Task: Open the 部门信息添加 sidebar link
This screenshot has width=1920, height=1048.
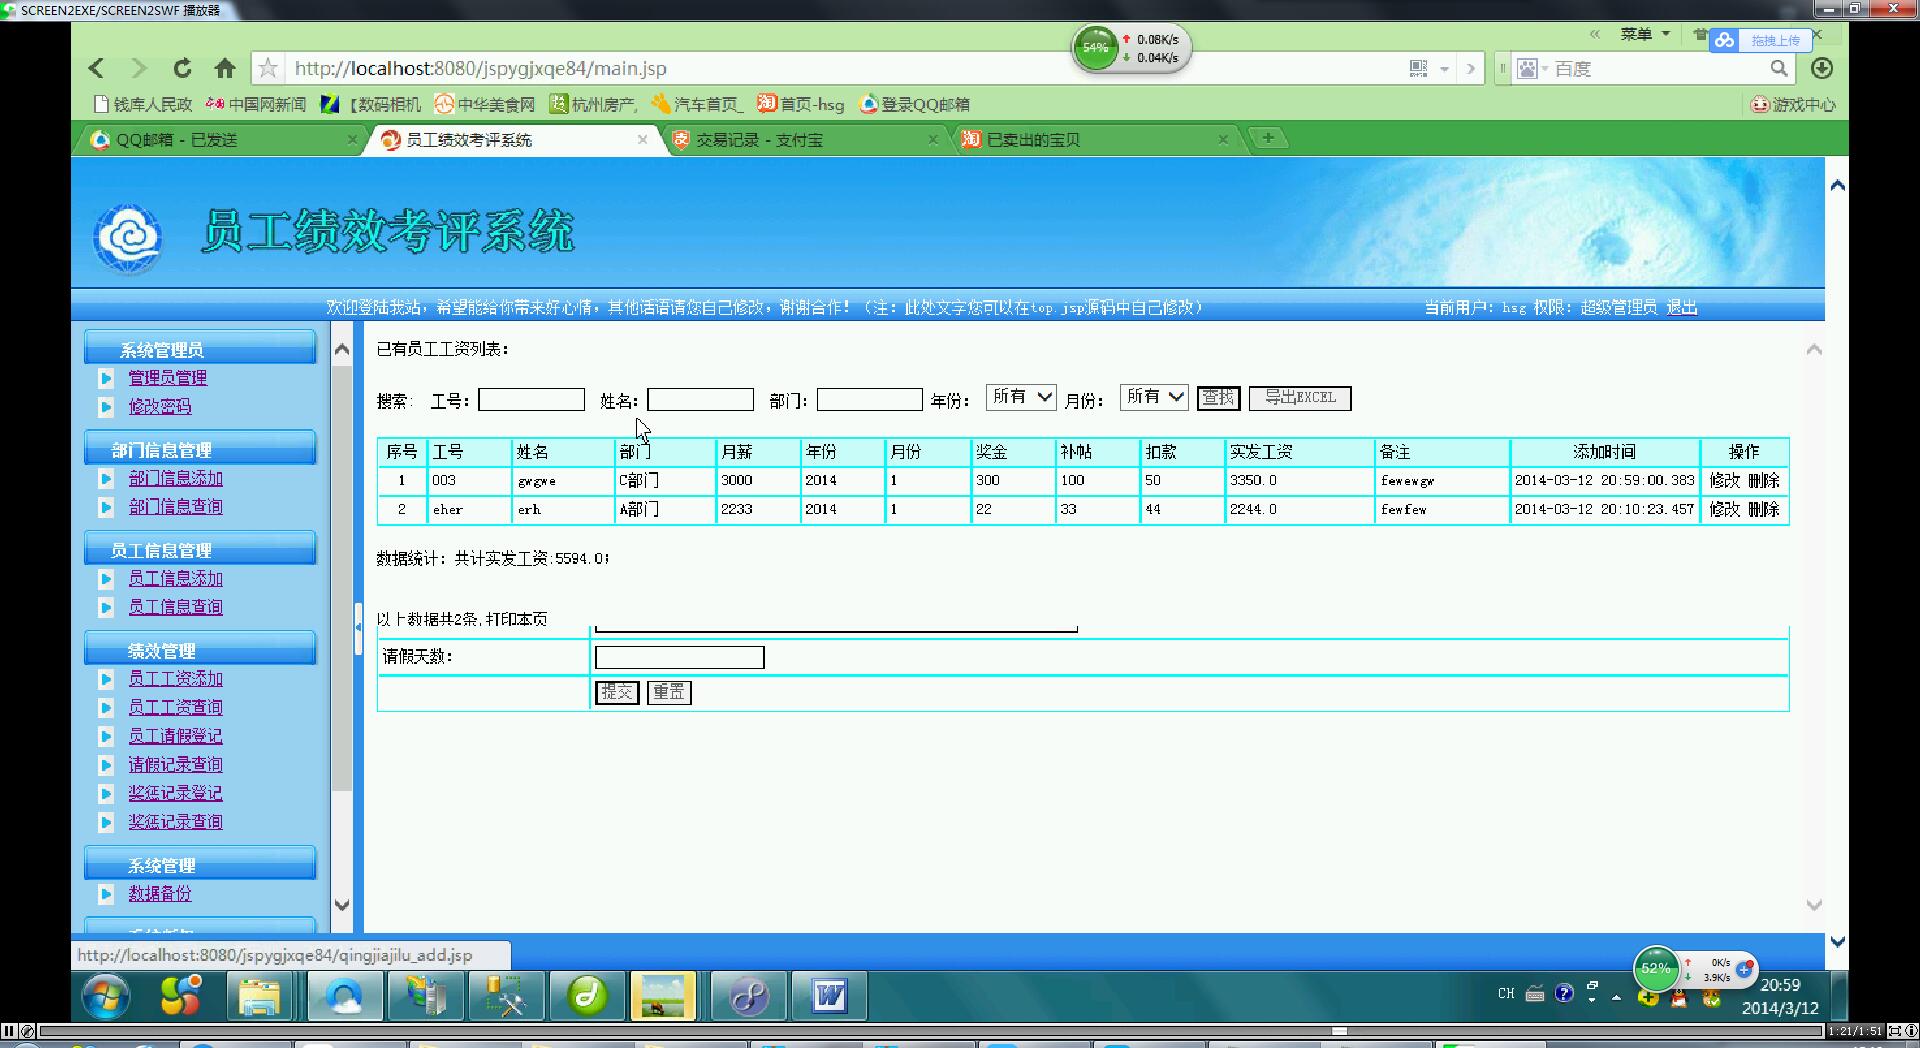Action: (x=175, y=478)
